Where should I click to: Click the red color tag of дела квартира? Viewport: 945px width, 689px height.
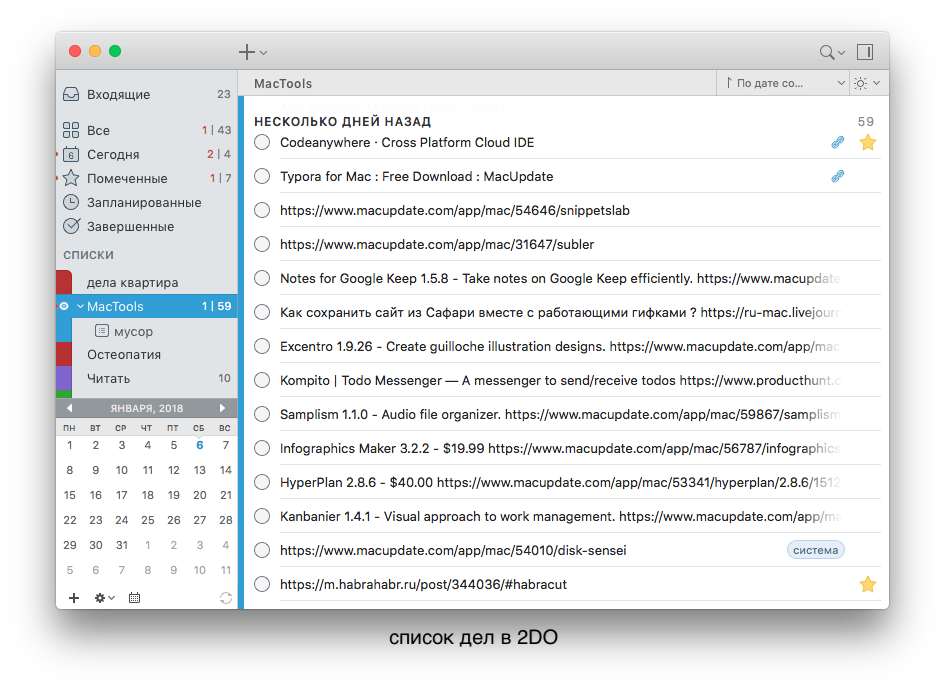(64, 282)
